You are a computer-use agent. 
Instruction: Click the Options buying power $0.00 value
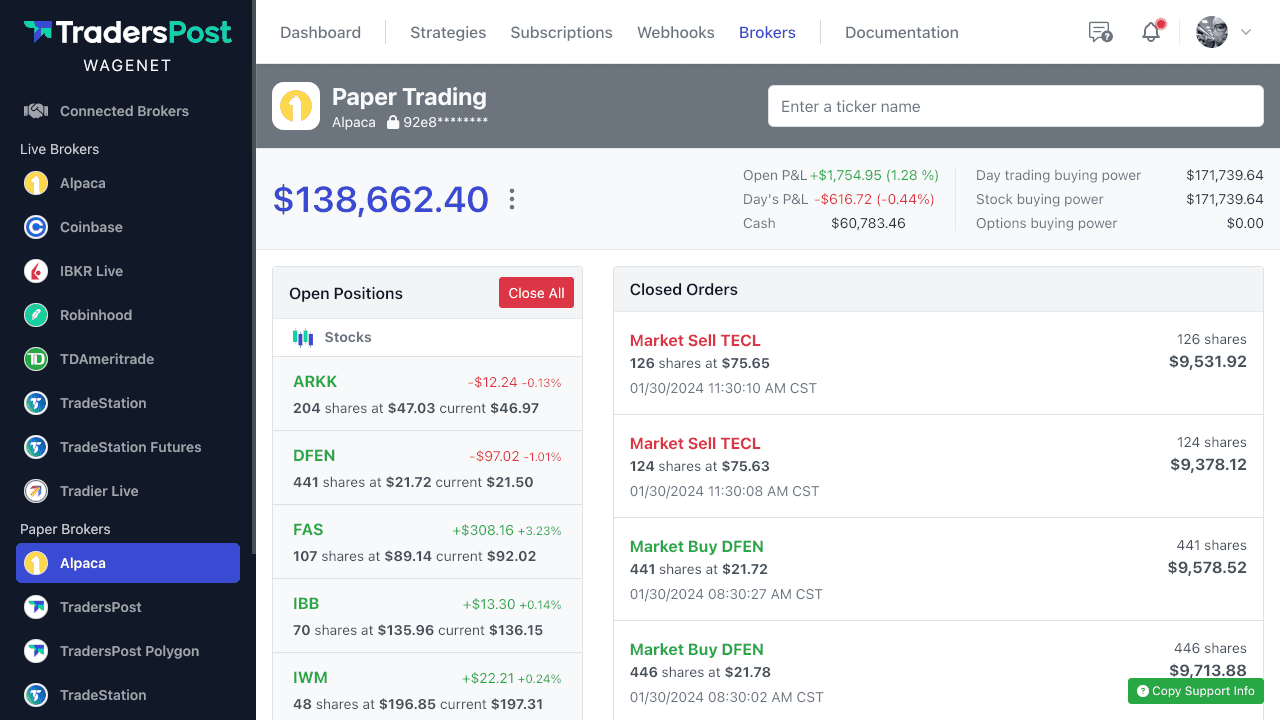(x=1245, y=223)
